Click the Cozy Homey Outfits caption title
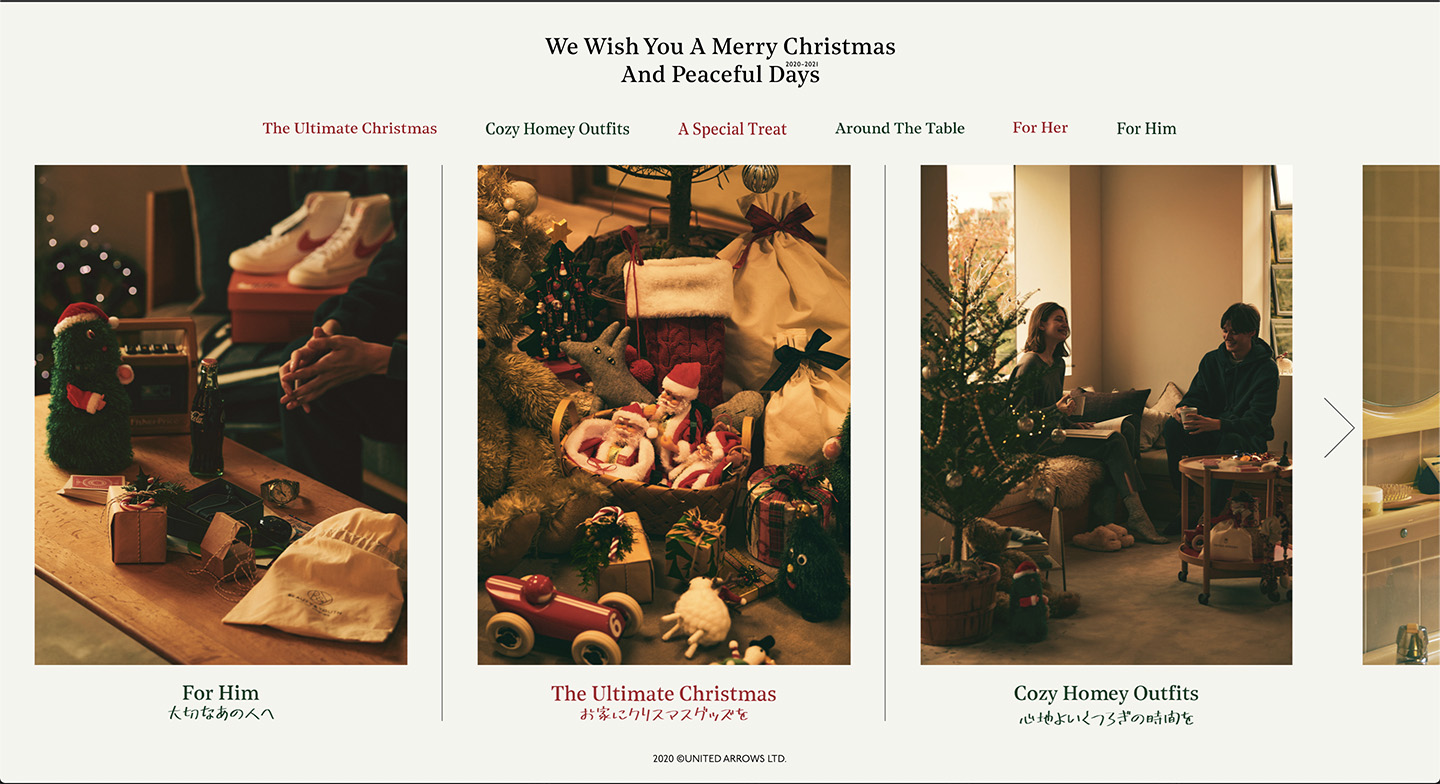 click(1106, 693)
